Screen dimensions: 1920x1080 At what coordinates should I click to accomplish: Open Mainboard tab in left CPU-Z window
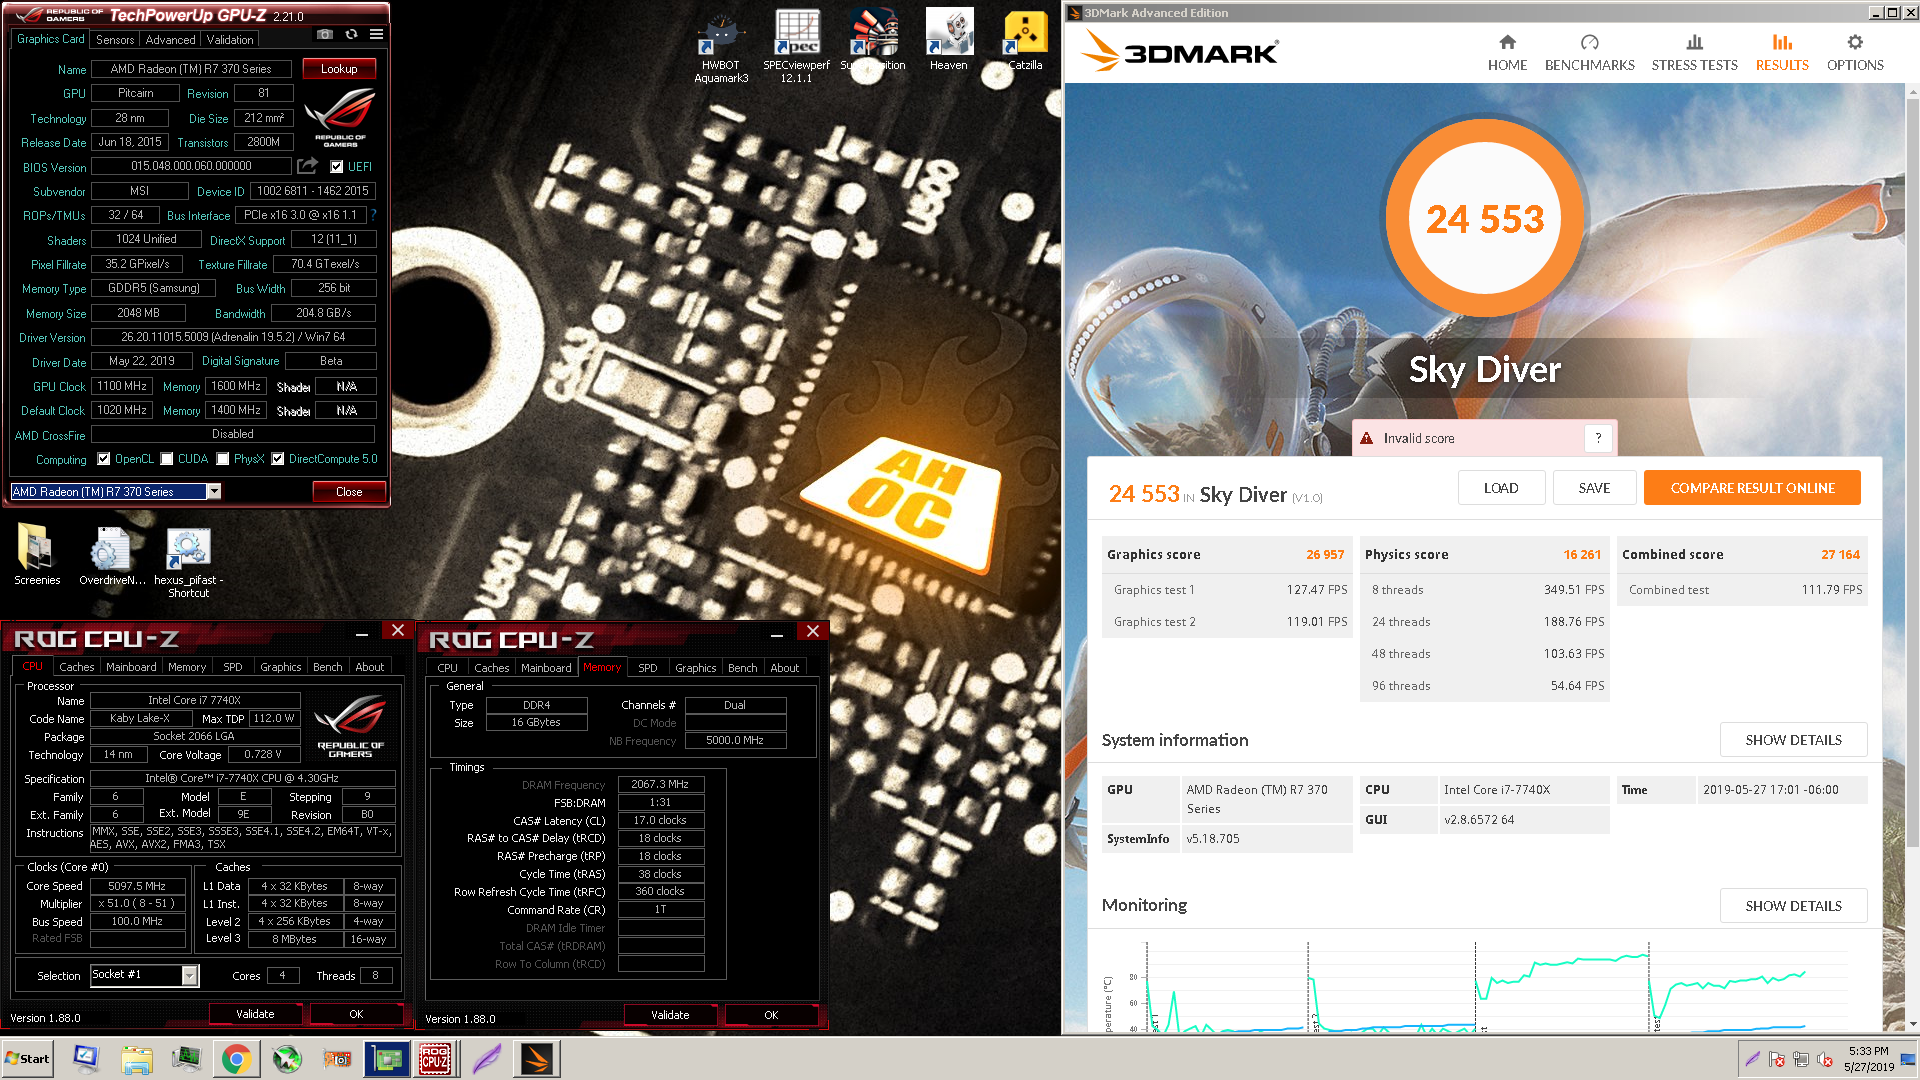pyautogui.click(x=131, y=667)
